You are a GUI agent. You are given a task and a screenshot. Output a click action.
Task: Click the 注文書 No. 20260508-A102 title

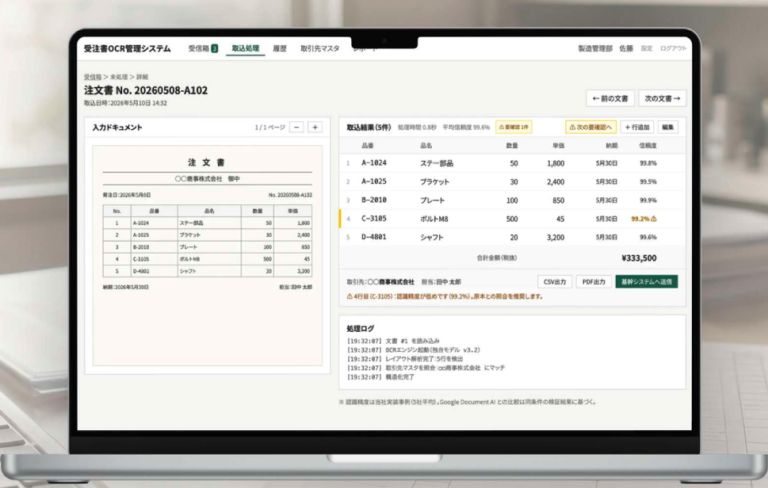(145, 90)
